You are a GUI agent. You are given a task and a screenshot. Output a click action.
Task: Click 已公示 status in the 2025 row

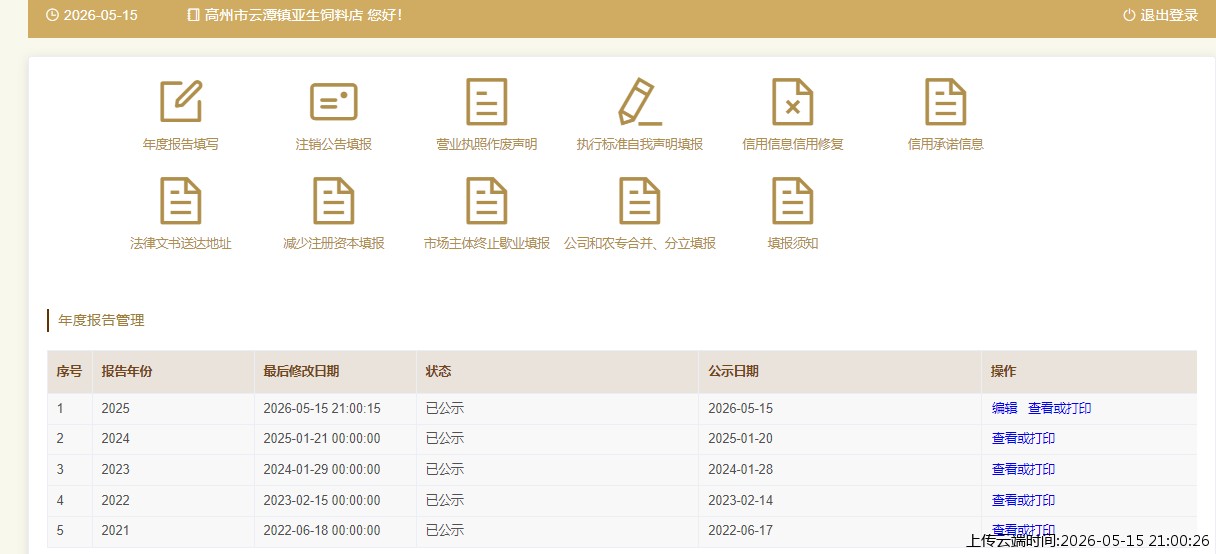tap(445, 408)
